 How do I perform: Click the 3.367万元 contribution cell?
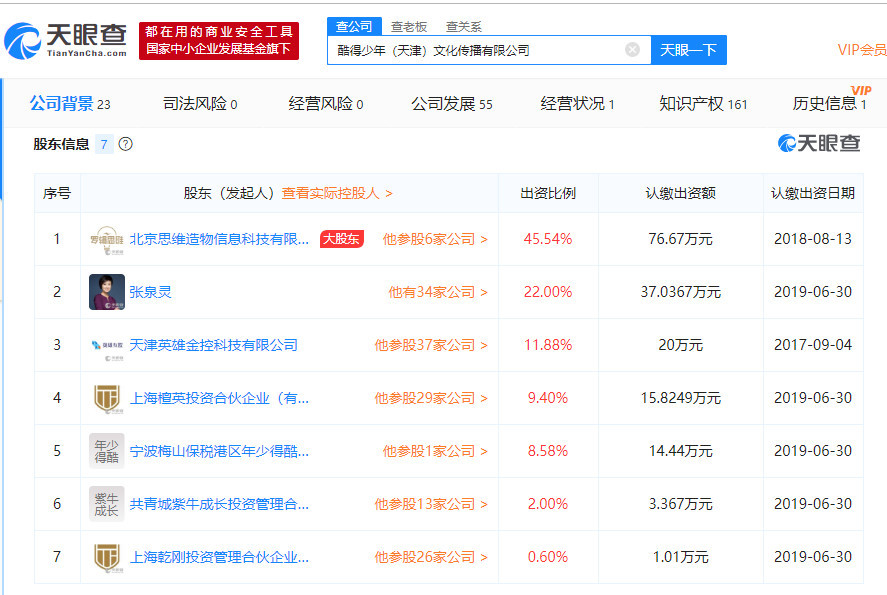tap(681, 504)
